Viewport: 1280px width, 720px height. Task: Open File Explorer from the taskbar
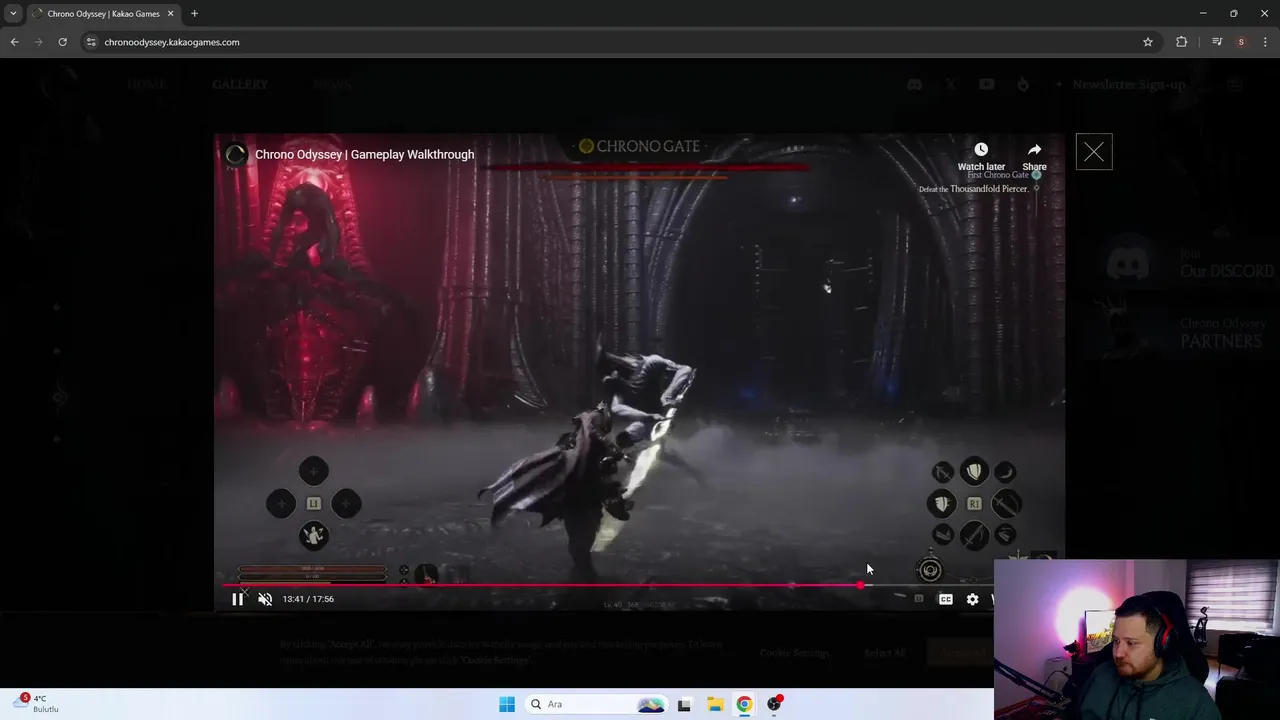pyautogui.click(x=715, y=704)
